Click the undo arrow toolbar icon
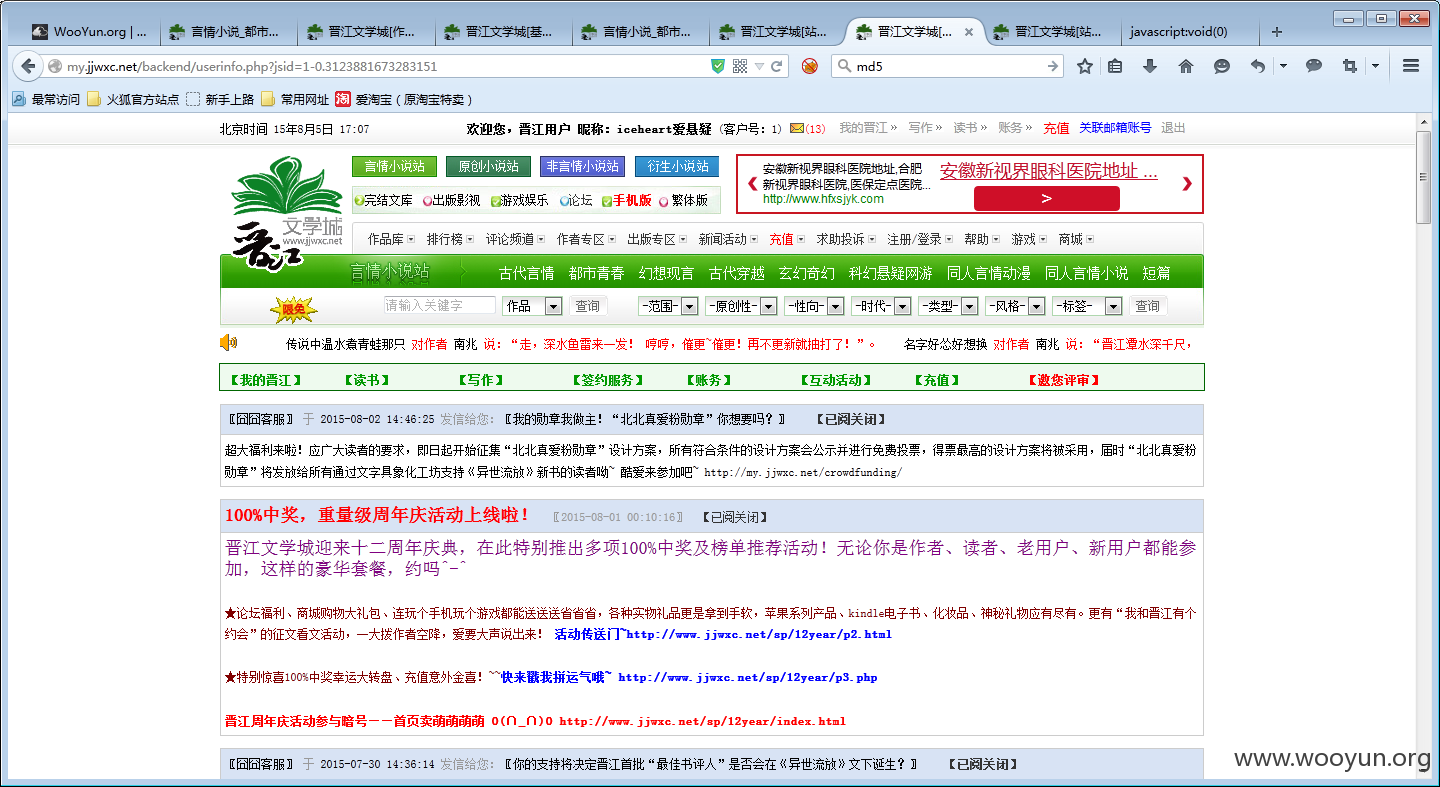Screen dimensions: 1440x787 [x=1258, y=66]
